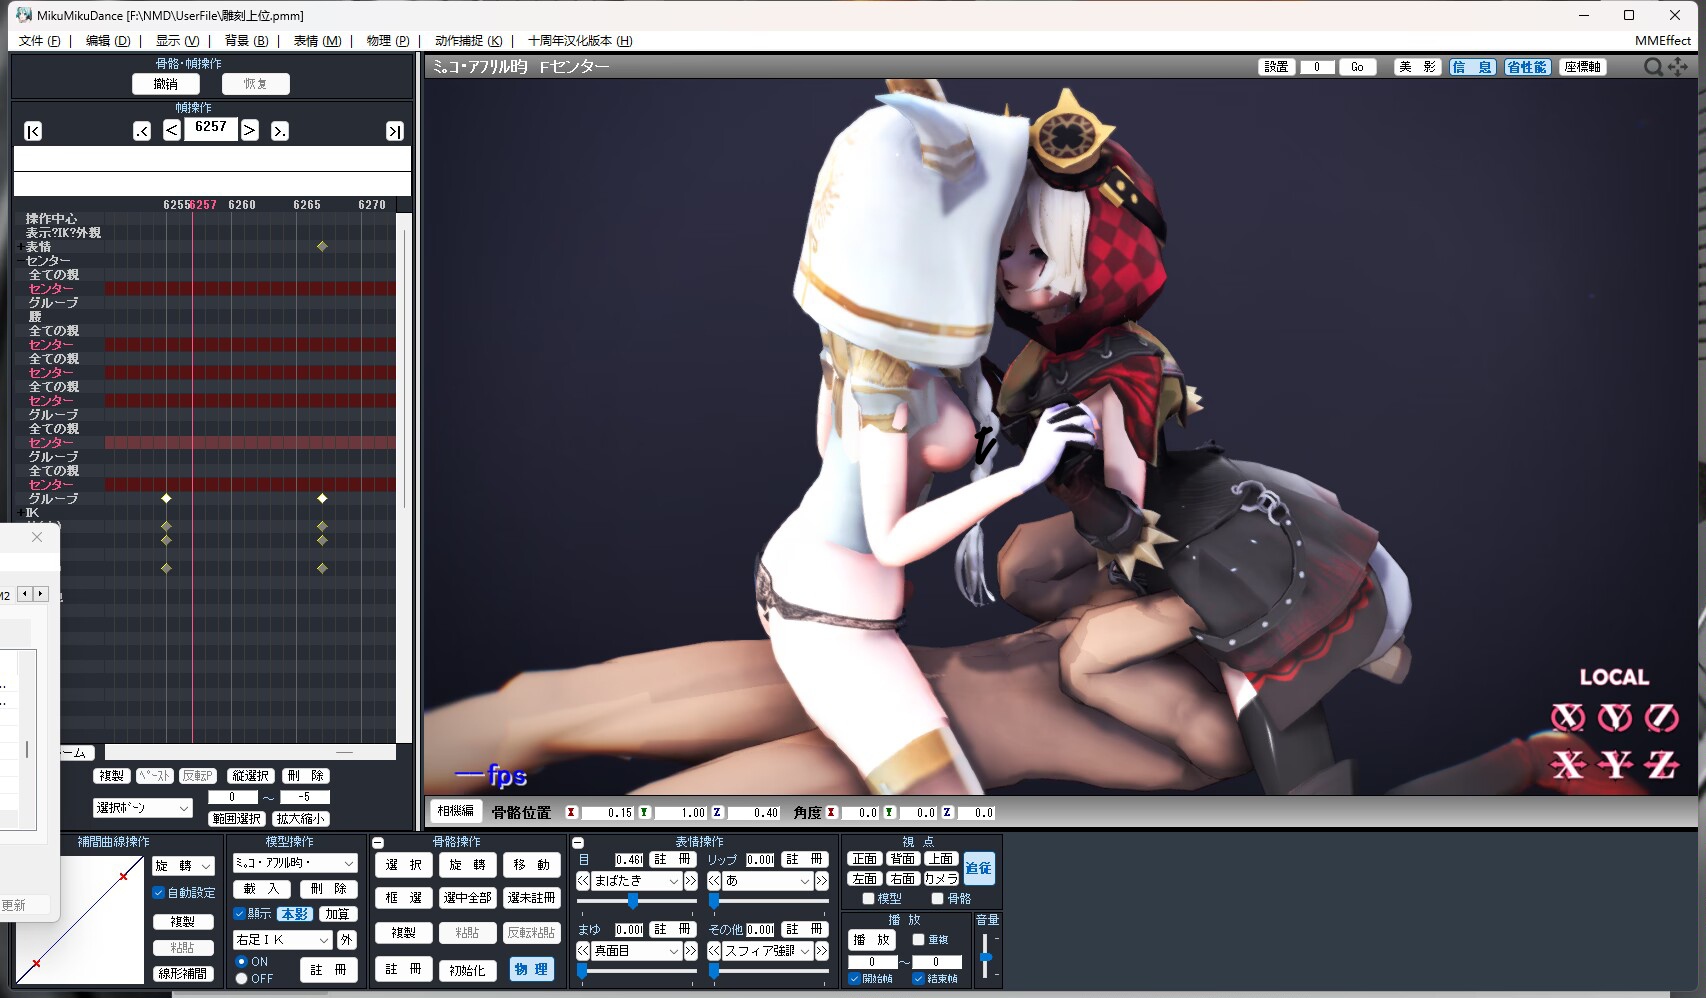The width and height of the screenshot is (1706, 998).
Task: Click the crossed-out Y rotation axis icon
Action: coord(1615,717)
